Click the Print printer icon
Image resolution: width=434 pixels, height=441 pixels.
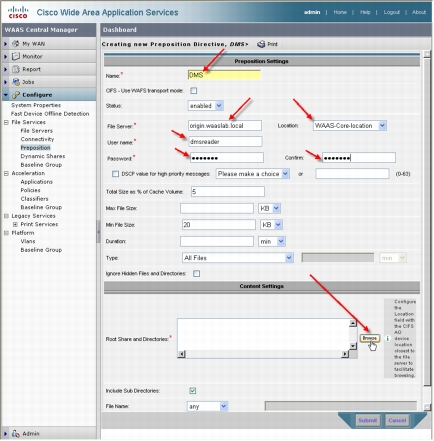[x=261, y=44]
